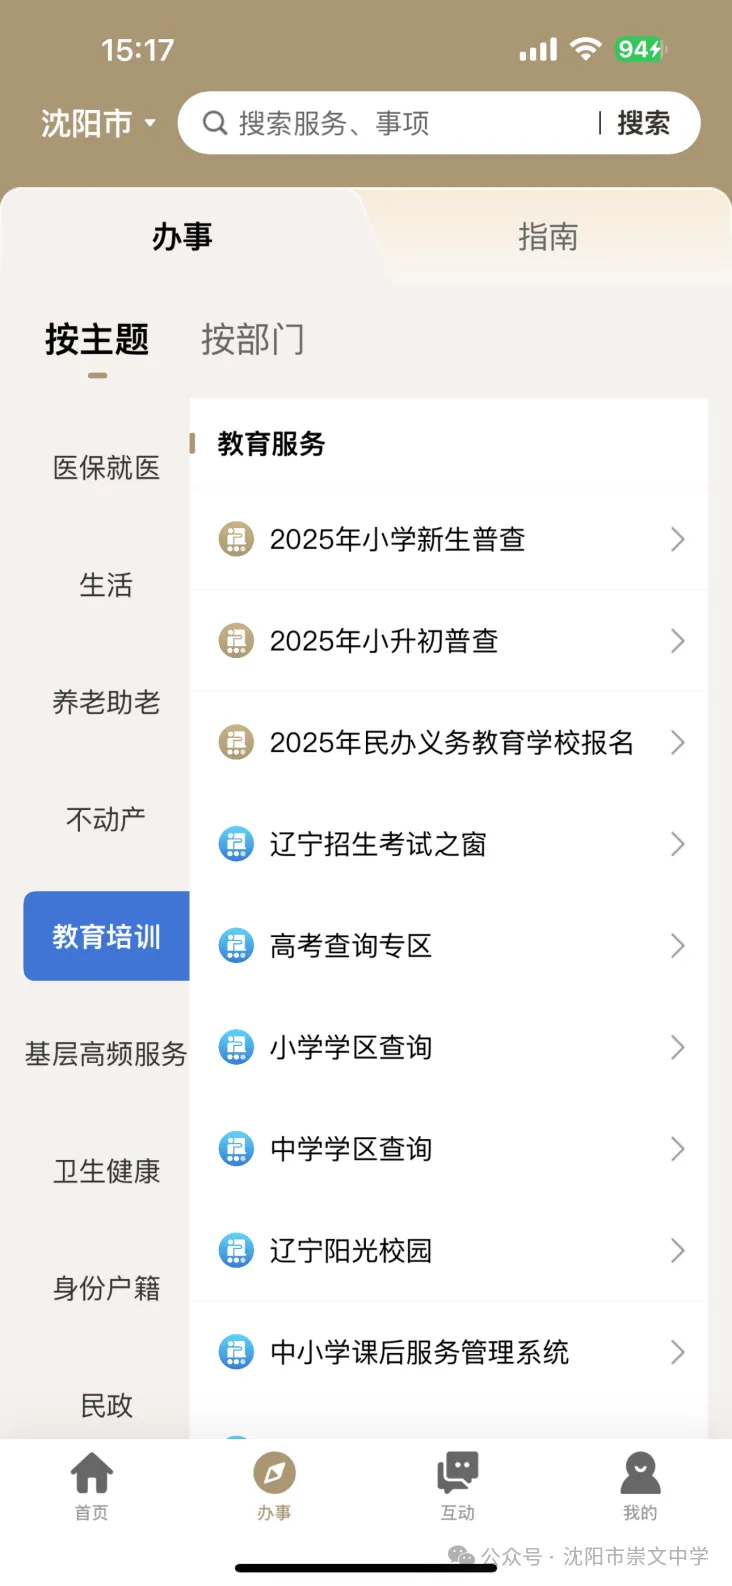Expand 2025年小升初普查 via its chevron arrow
Viewport: 732px width, 1586px height.
[x=677, y=641]
